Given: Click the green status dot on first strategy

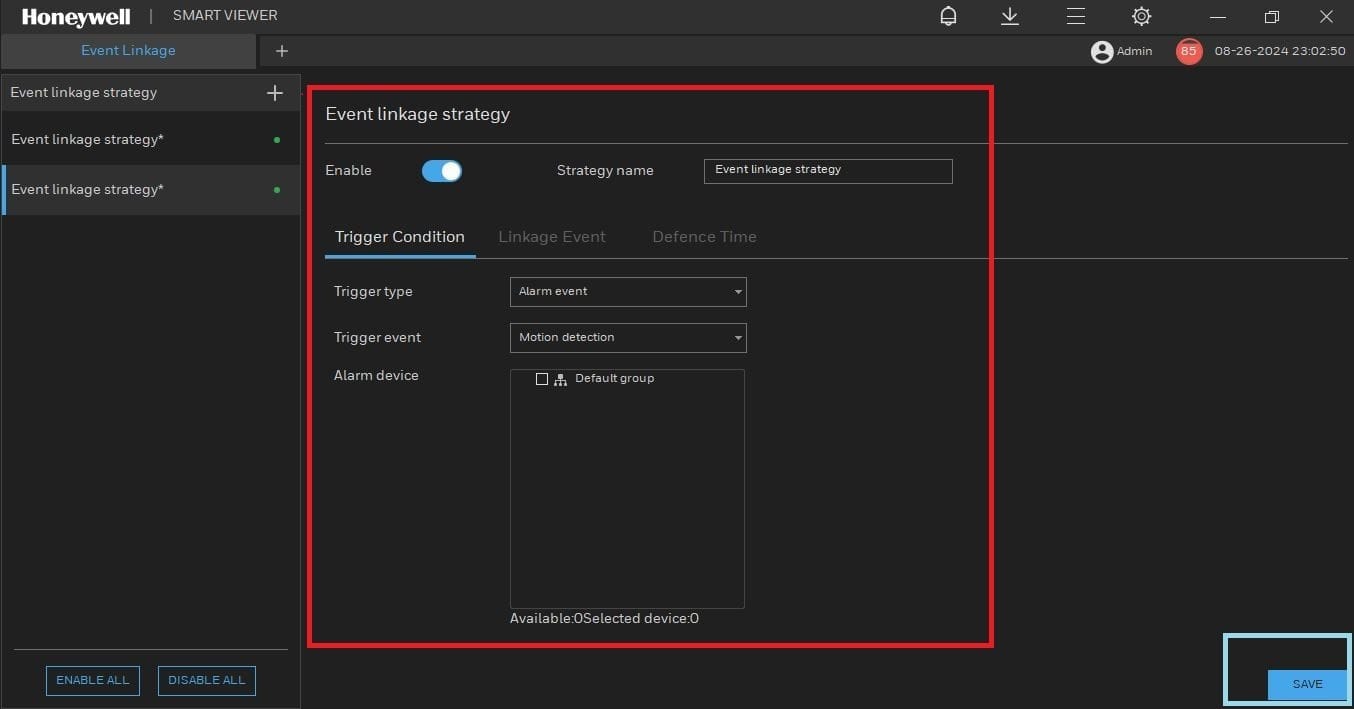Looking at the screenshot, I should (x=276, y=139).
